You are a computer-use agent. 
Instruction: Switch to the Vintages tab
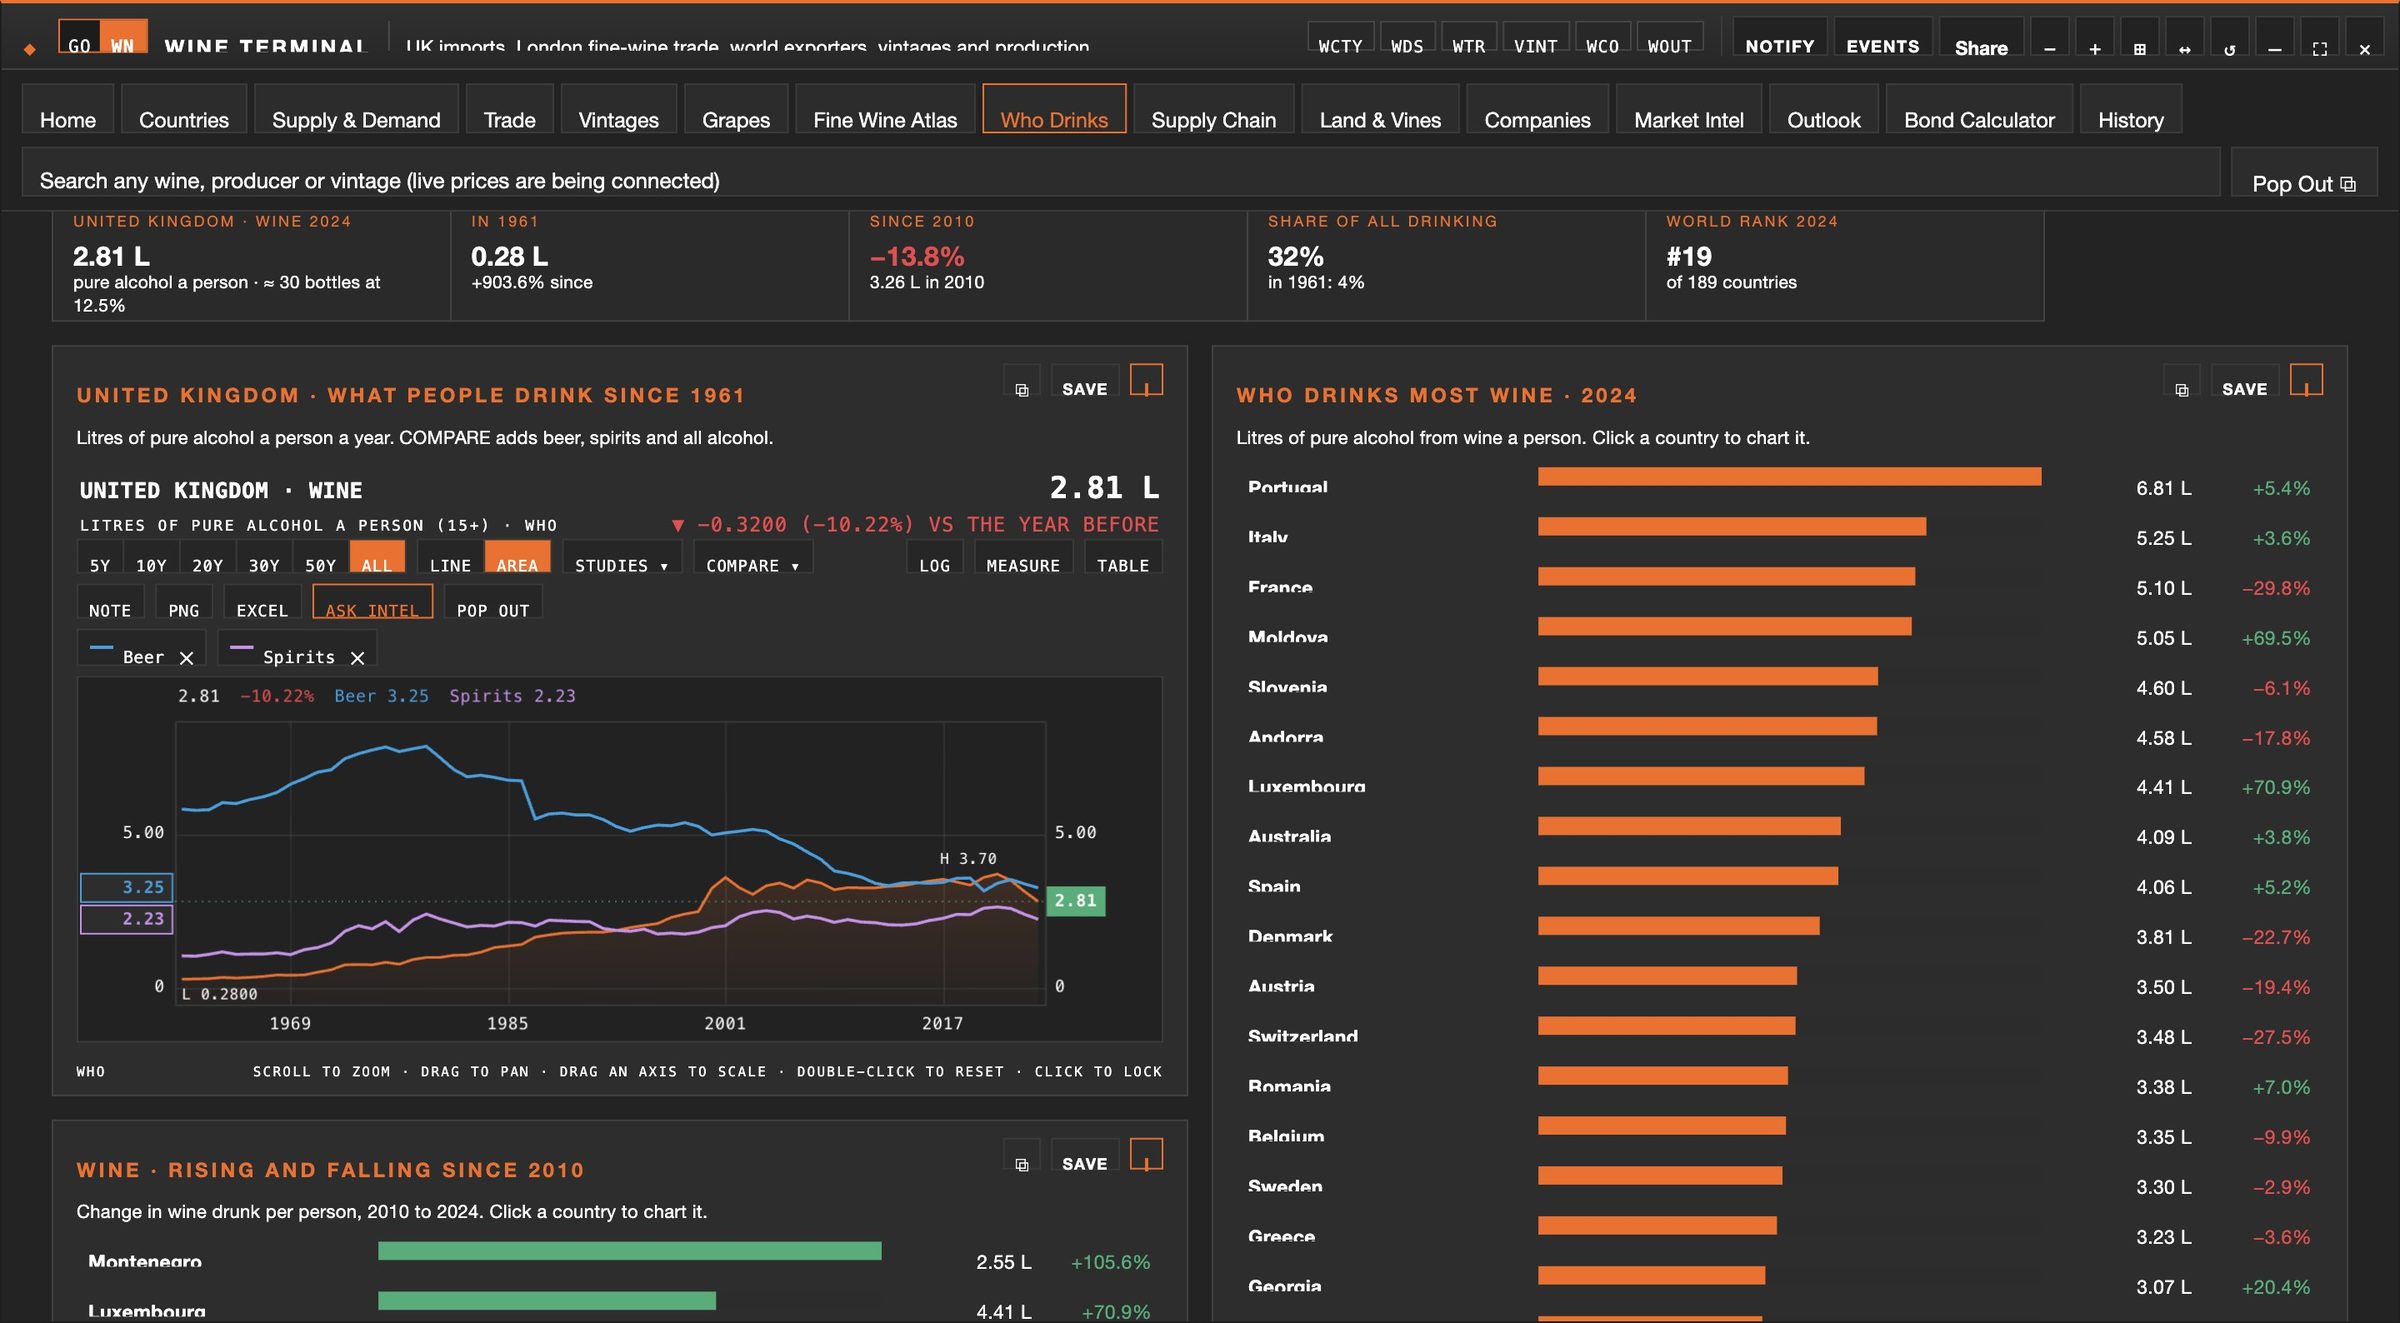coord(618,119)
